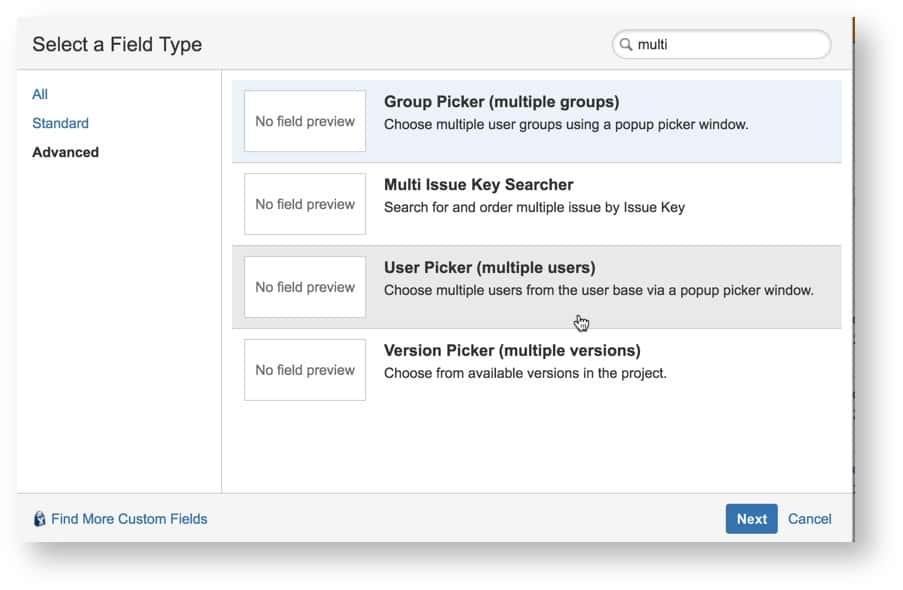Click the add-on puzzle icon beside Find More Custom Fields
The height and width of the screenshot is (590, 903).
pos(38,518)
